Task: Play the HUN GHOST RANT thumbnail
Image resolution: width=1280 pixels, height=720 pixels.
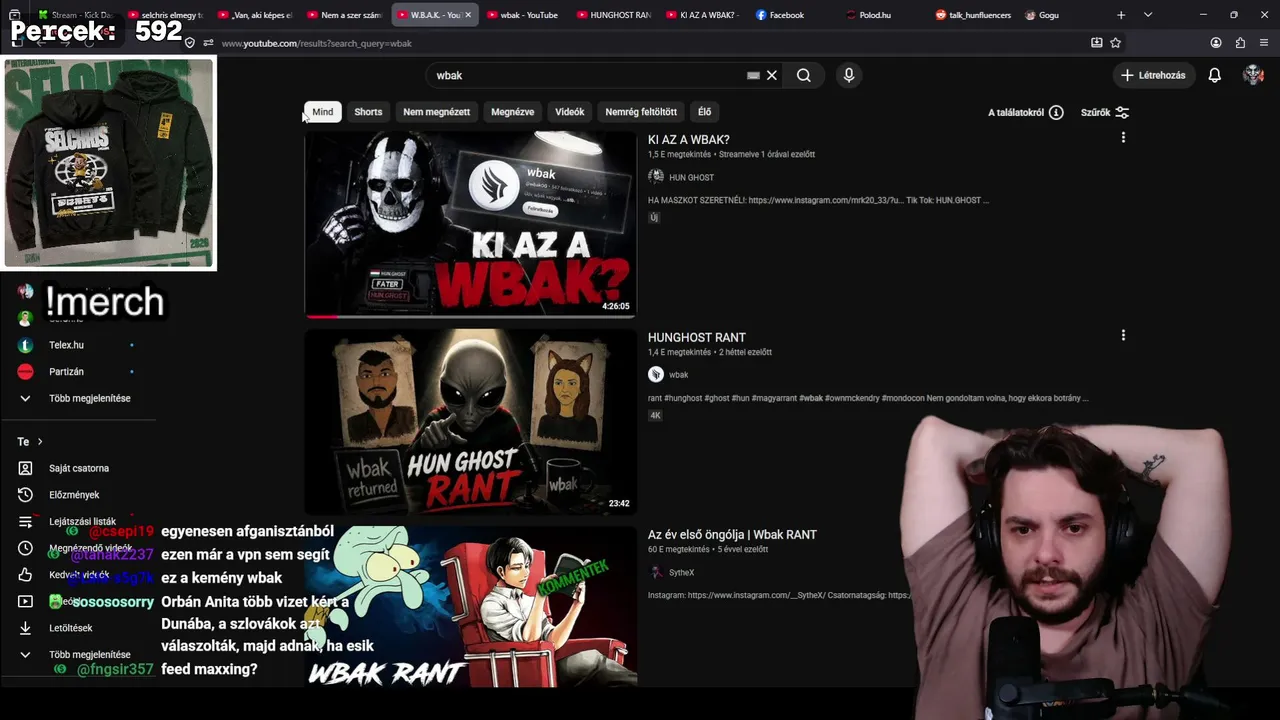Action: (x=470, y=422)
